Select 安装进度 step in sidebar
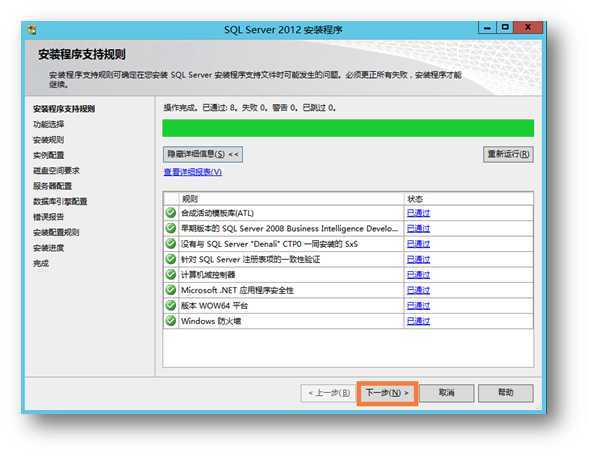 (x=48, y=248)
